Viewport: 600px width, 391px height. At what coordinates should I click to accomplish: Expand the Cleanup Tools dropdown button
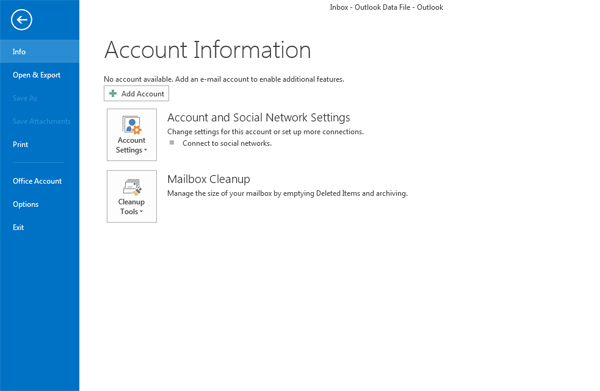click(x=132, y=196)
